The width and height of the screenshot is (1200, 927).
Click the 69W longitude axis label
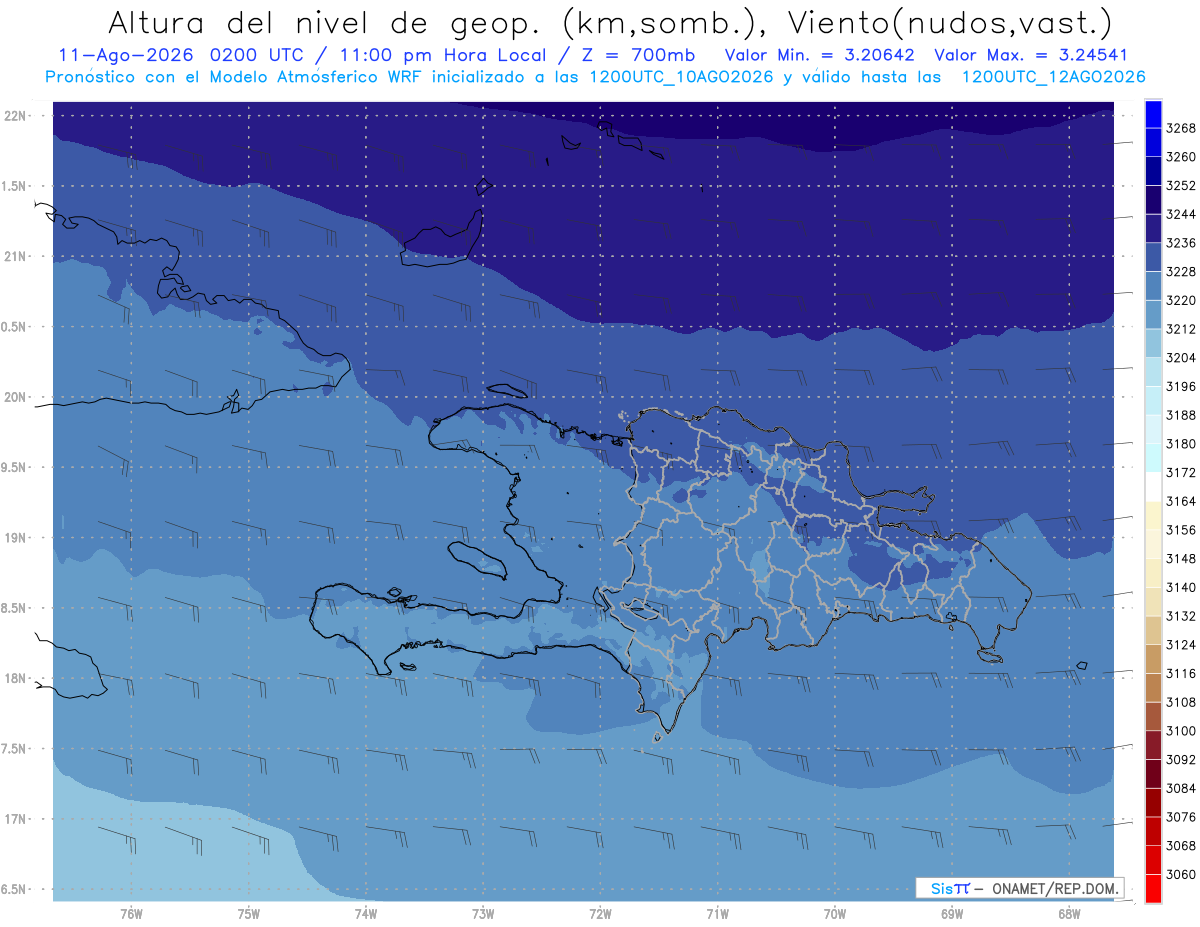(952, 914)
